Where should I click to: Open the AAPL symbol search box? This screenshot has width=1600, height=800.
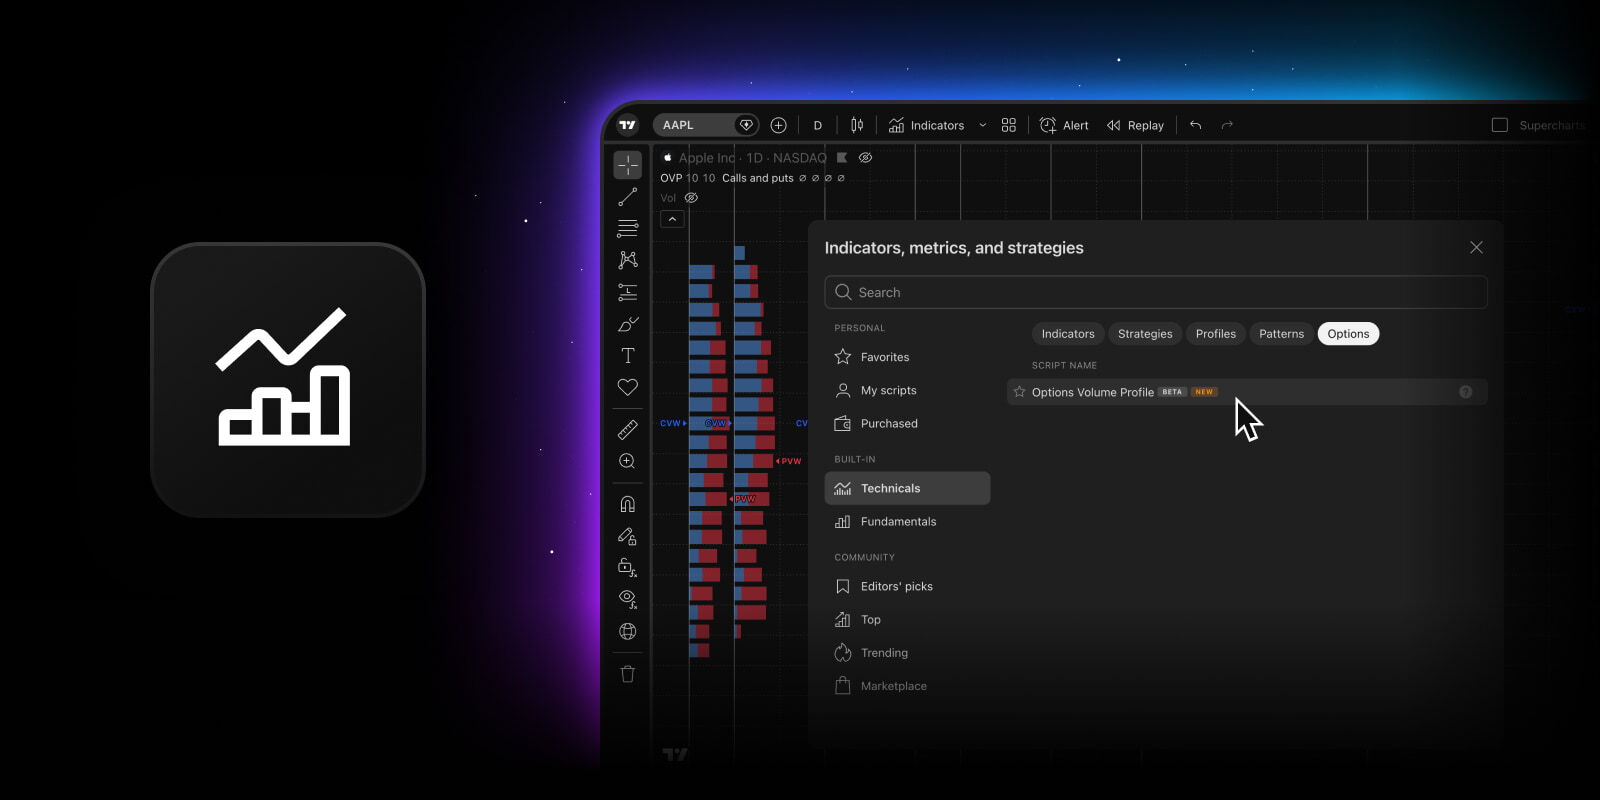[x=706, y=125]
